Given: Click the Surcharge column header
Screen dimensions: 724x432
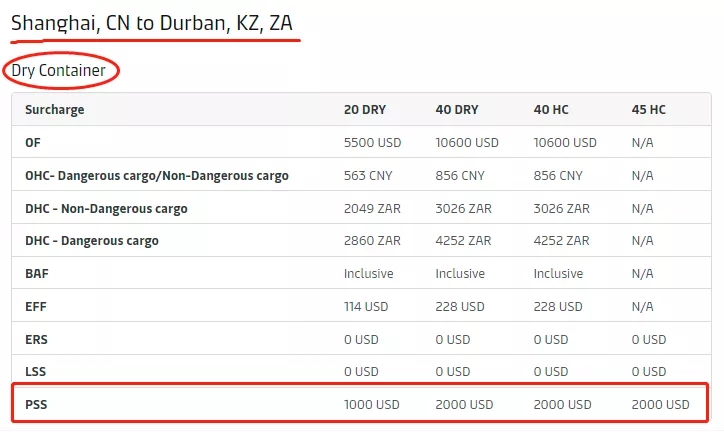Looking at the screenshot, I should 55,110.
